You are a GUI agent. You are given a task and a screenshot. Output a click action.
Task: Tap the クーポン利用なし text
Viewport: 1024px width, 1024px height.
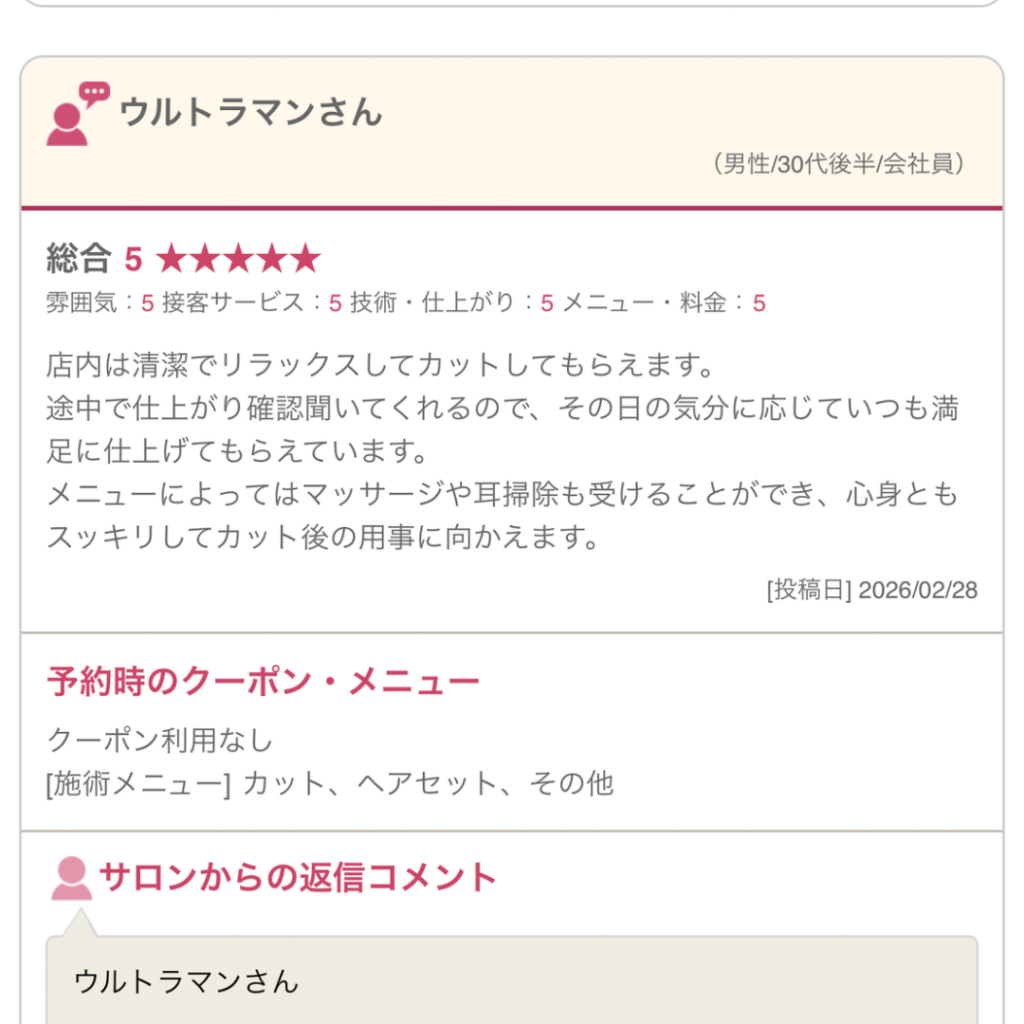(x=160, y=741)
